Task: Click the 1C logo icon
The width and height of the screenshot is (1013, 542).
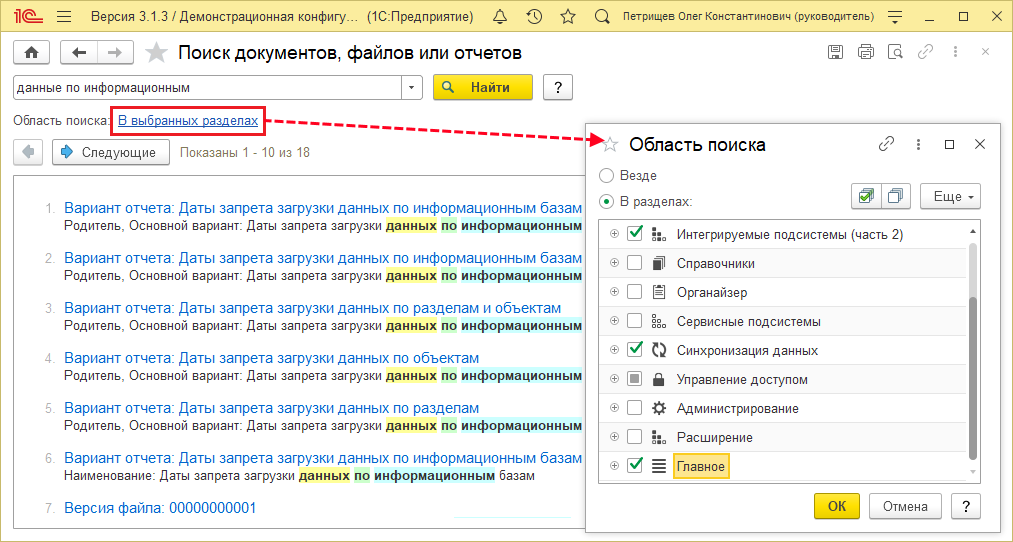Action: point(30,17)
